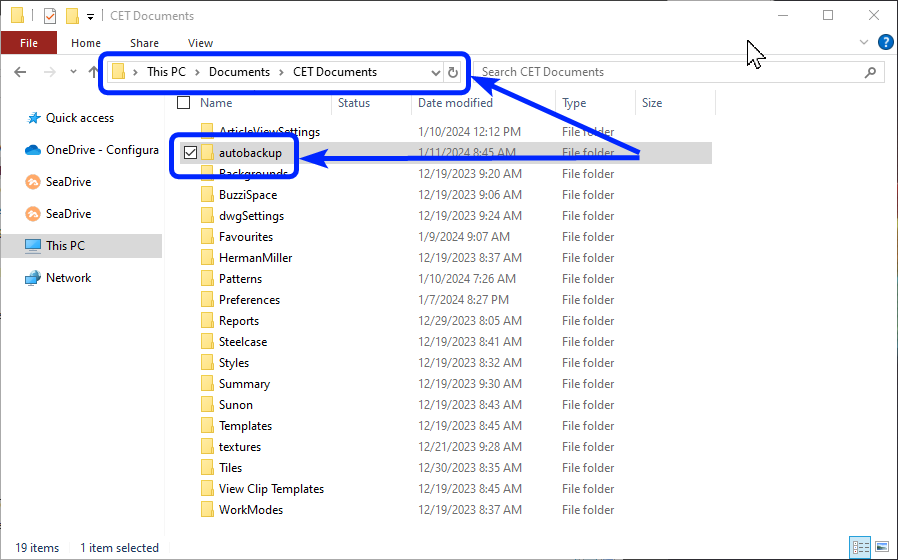Expand chevron after This PC breadcrumb
Viewport: 898px width, 560px height.
pyautogui.click(x=197, y=73)
